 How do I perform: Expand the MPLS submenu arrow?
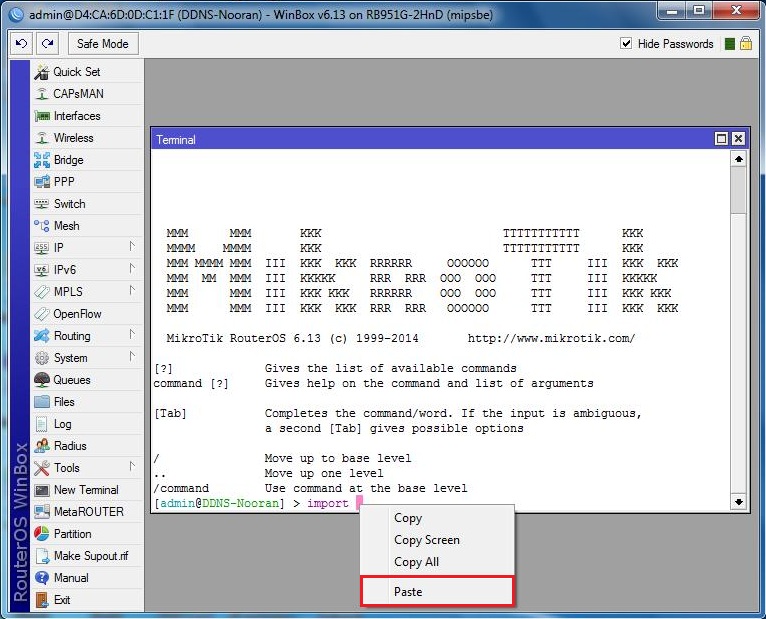click(x=132, y=290)
